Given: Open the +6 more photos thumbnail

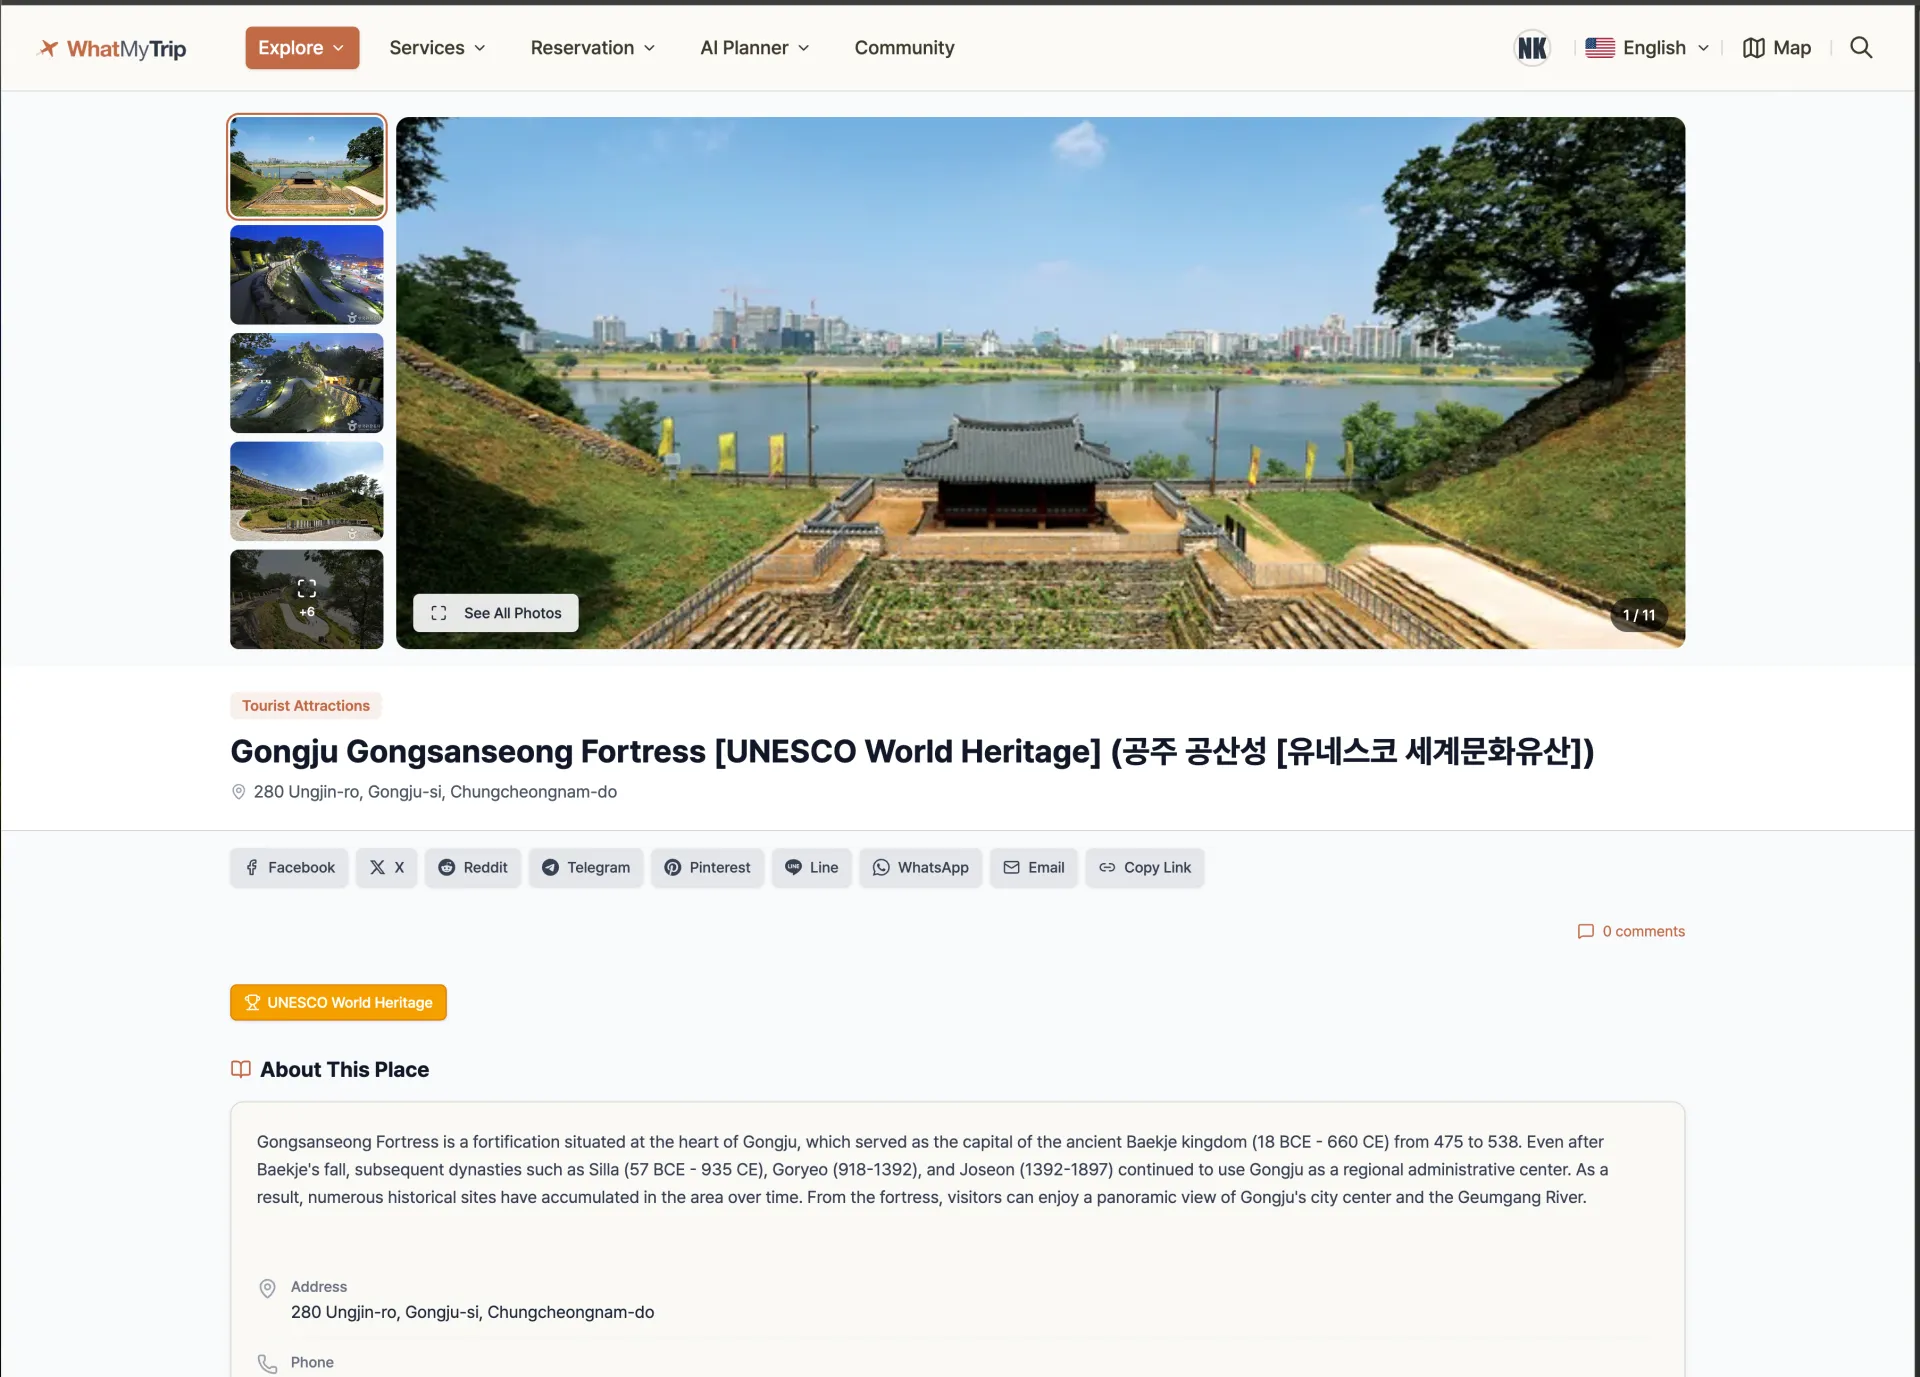Looking at the screenshot, I should coord(306,599).
